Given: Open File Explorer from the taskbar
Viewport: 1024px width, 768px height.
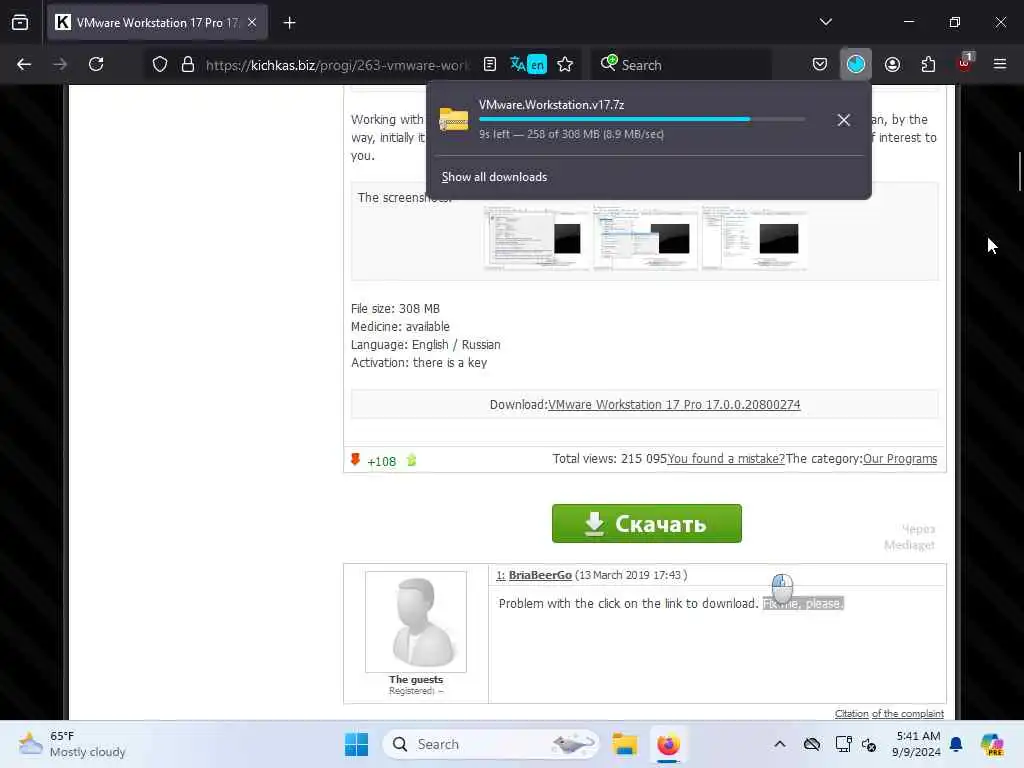Looking at the screenshot, I should 624,744.
